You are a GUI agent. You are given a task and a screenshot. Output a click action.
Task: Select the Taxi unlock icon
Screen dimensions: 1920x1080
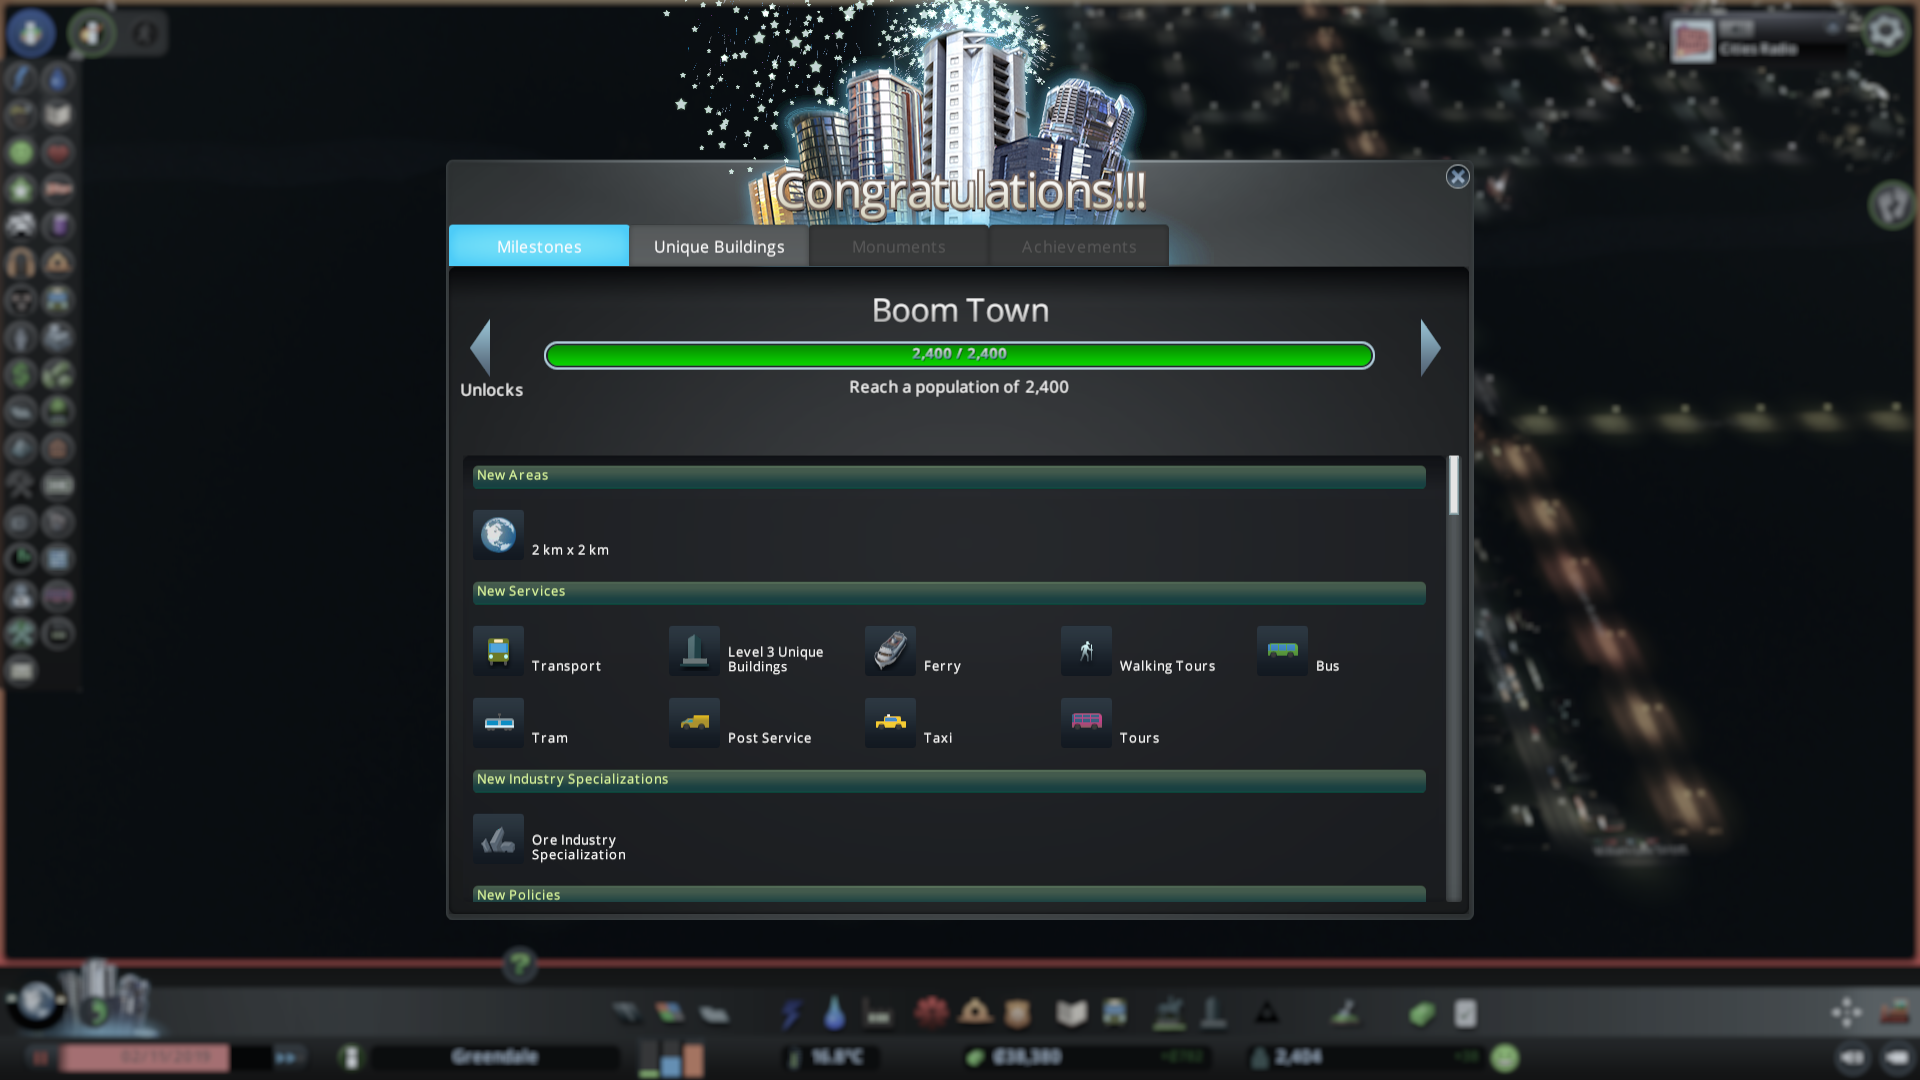pyautogui.click(x=890, y=723)
